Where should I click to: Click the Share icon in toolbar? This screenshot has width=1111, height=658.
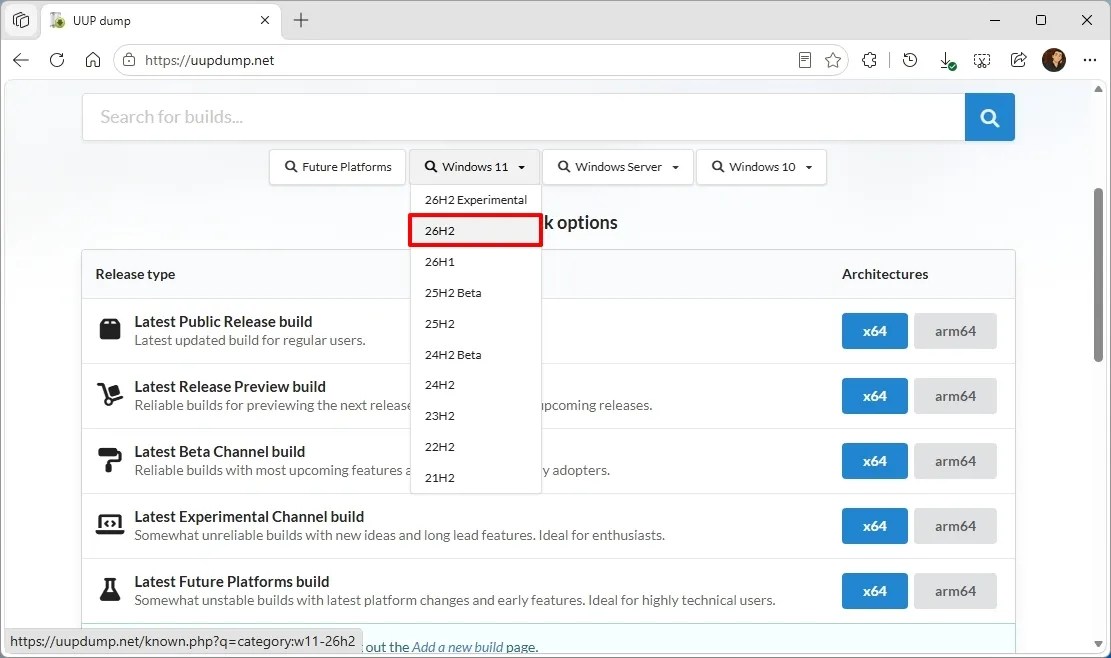coord(1018,60)
